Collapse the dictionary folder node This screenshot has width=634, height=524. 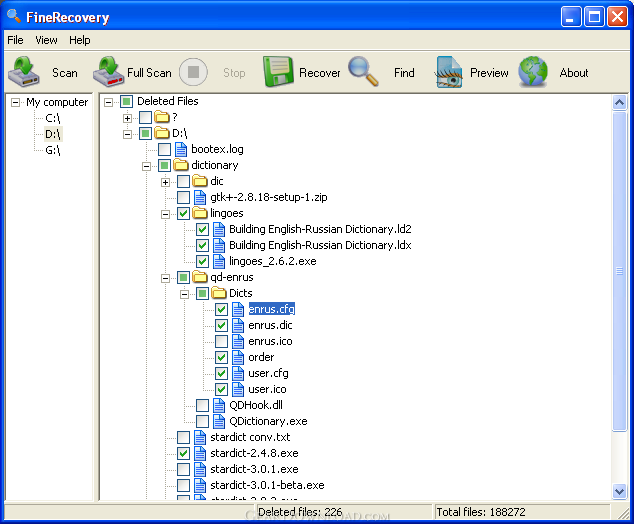(x=146, y=166)
